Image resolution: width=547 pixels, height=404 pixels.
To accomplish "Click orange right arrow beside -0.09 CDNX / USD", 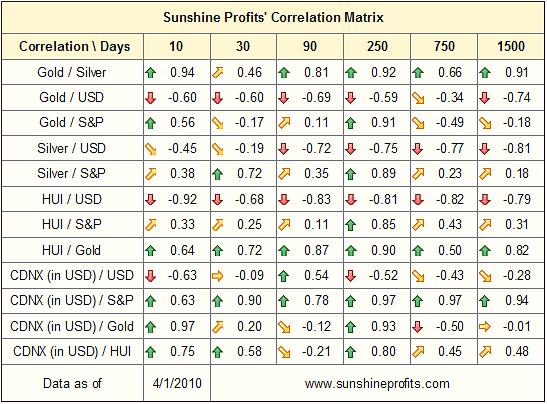I will 218,276.
